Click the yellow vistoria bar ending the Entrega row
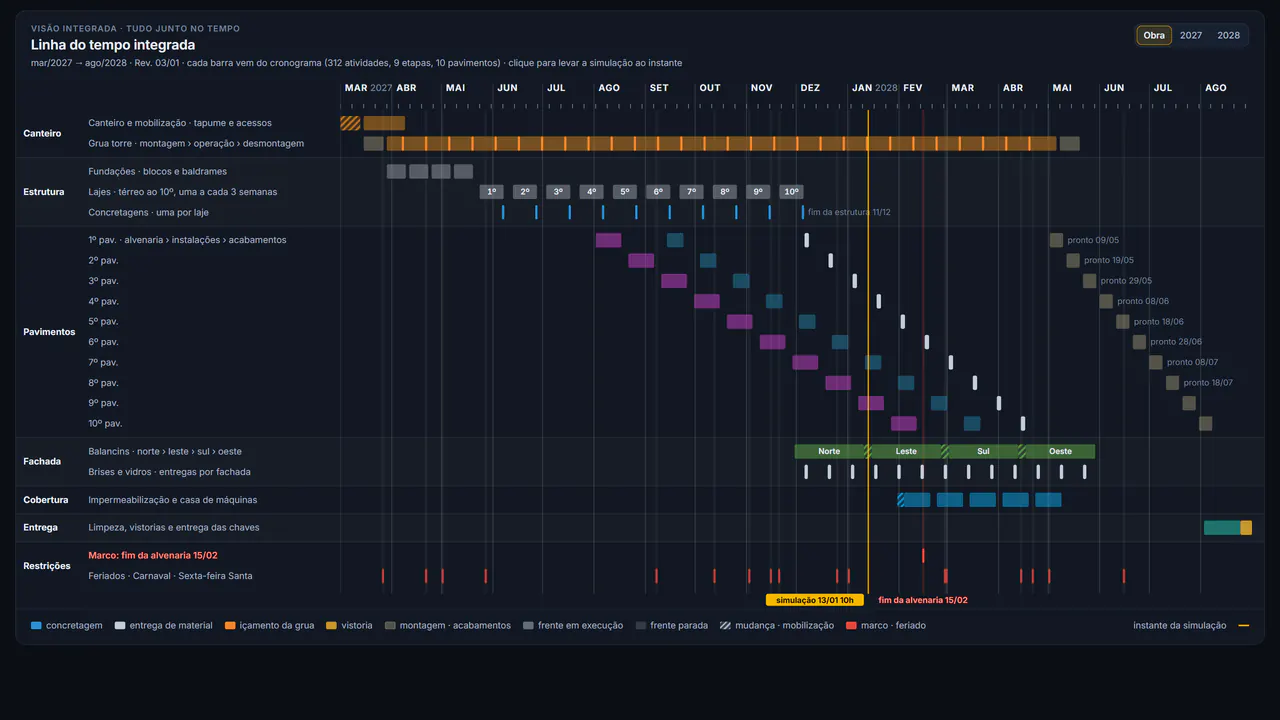This screenshot has width=1280, height=720. point(1246,528)
